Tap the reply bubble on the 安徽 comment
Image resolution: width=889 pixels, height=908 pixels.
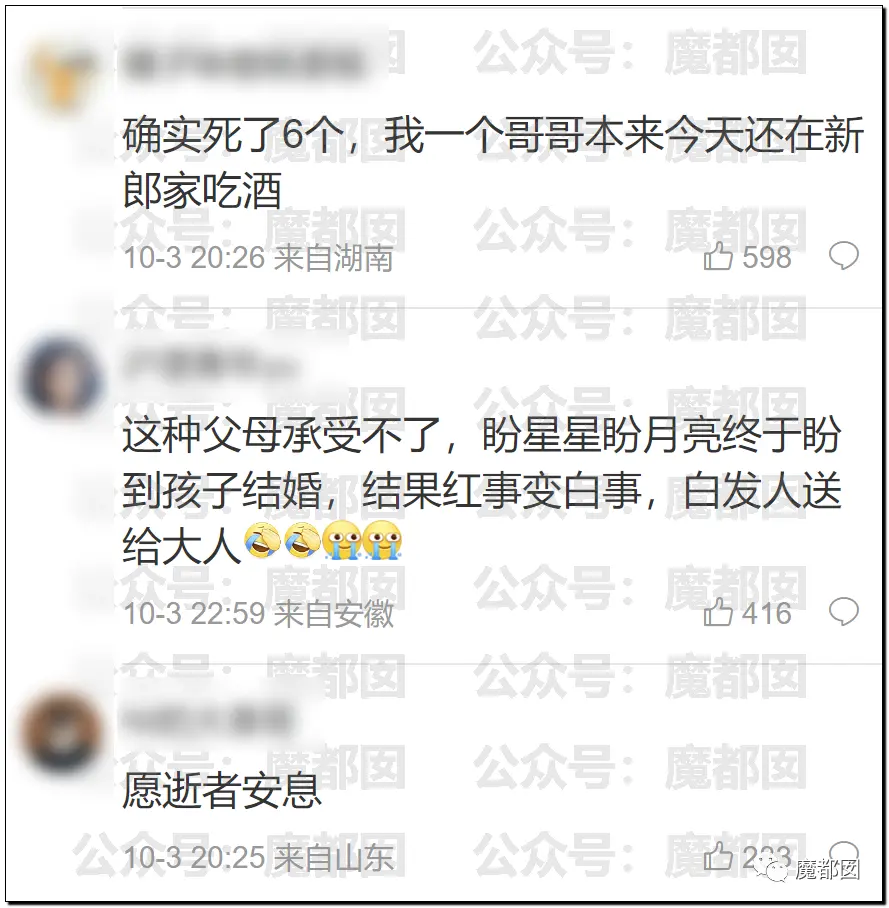coord(843,612)
